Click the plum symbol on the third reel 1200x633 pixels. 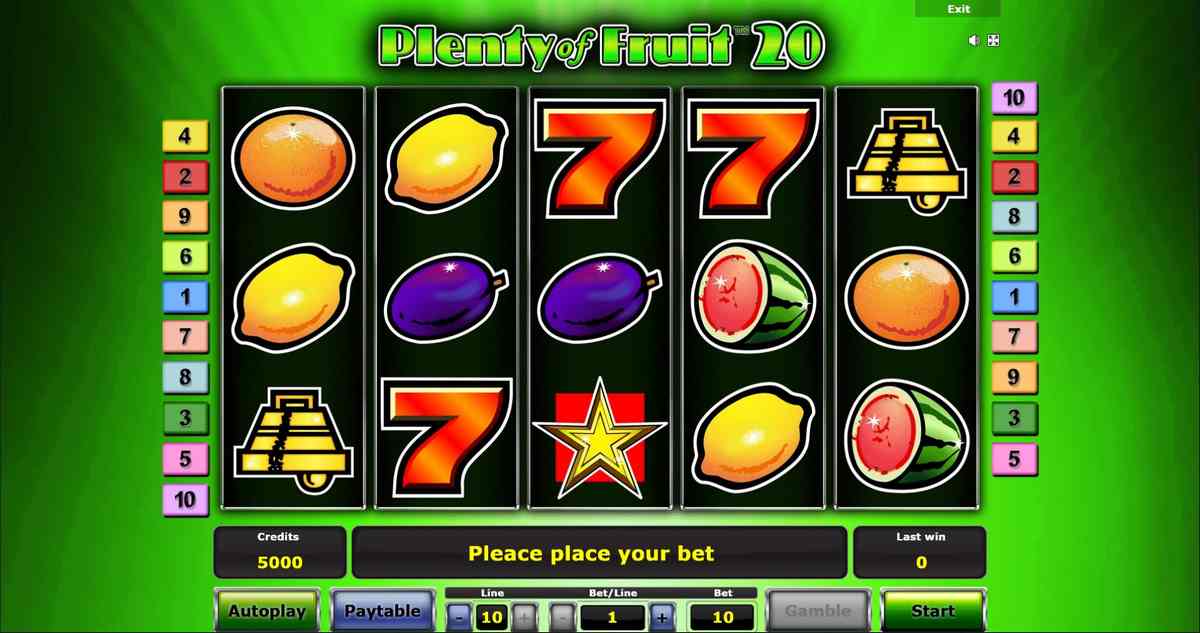tap(600, 297)
